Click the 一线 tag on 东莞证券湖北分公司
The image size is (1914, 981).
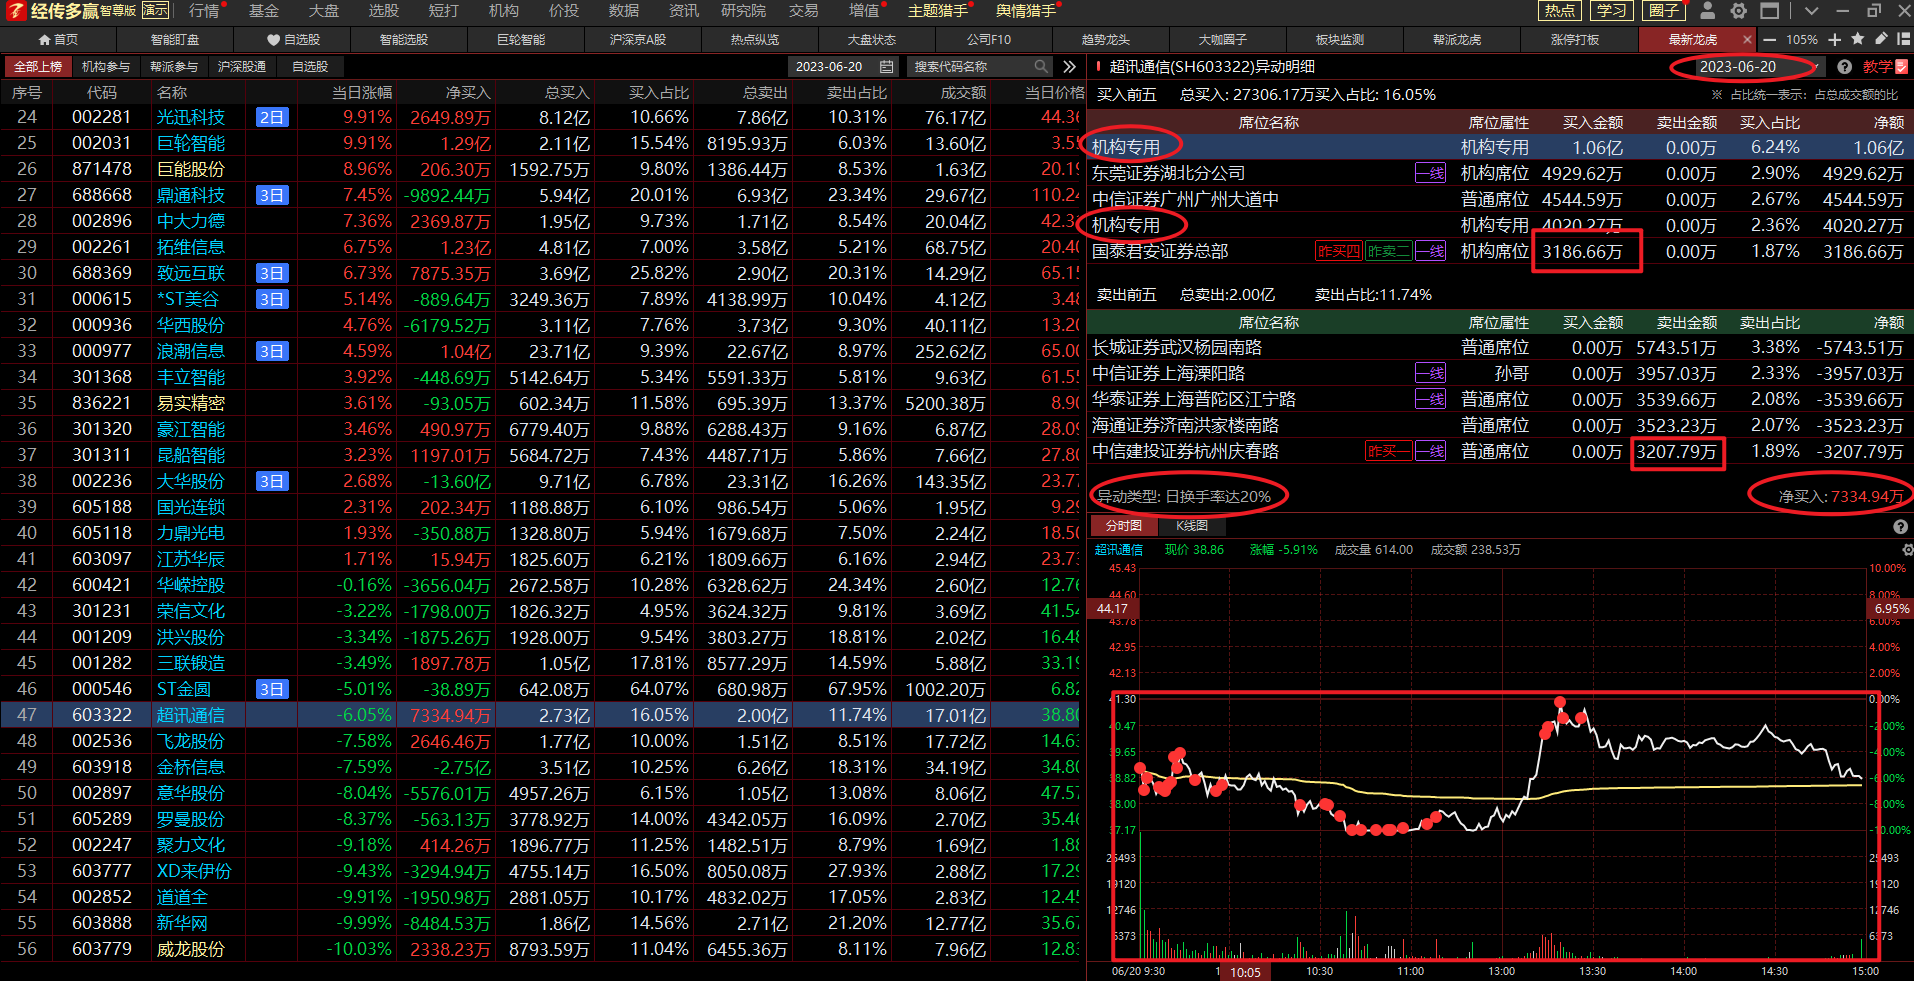click(1430, 173)
